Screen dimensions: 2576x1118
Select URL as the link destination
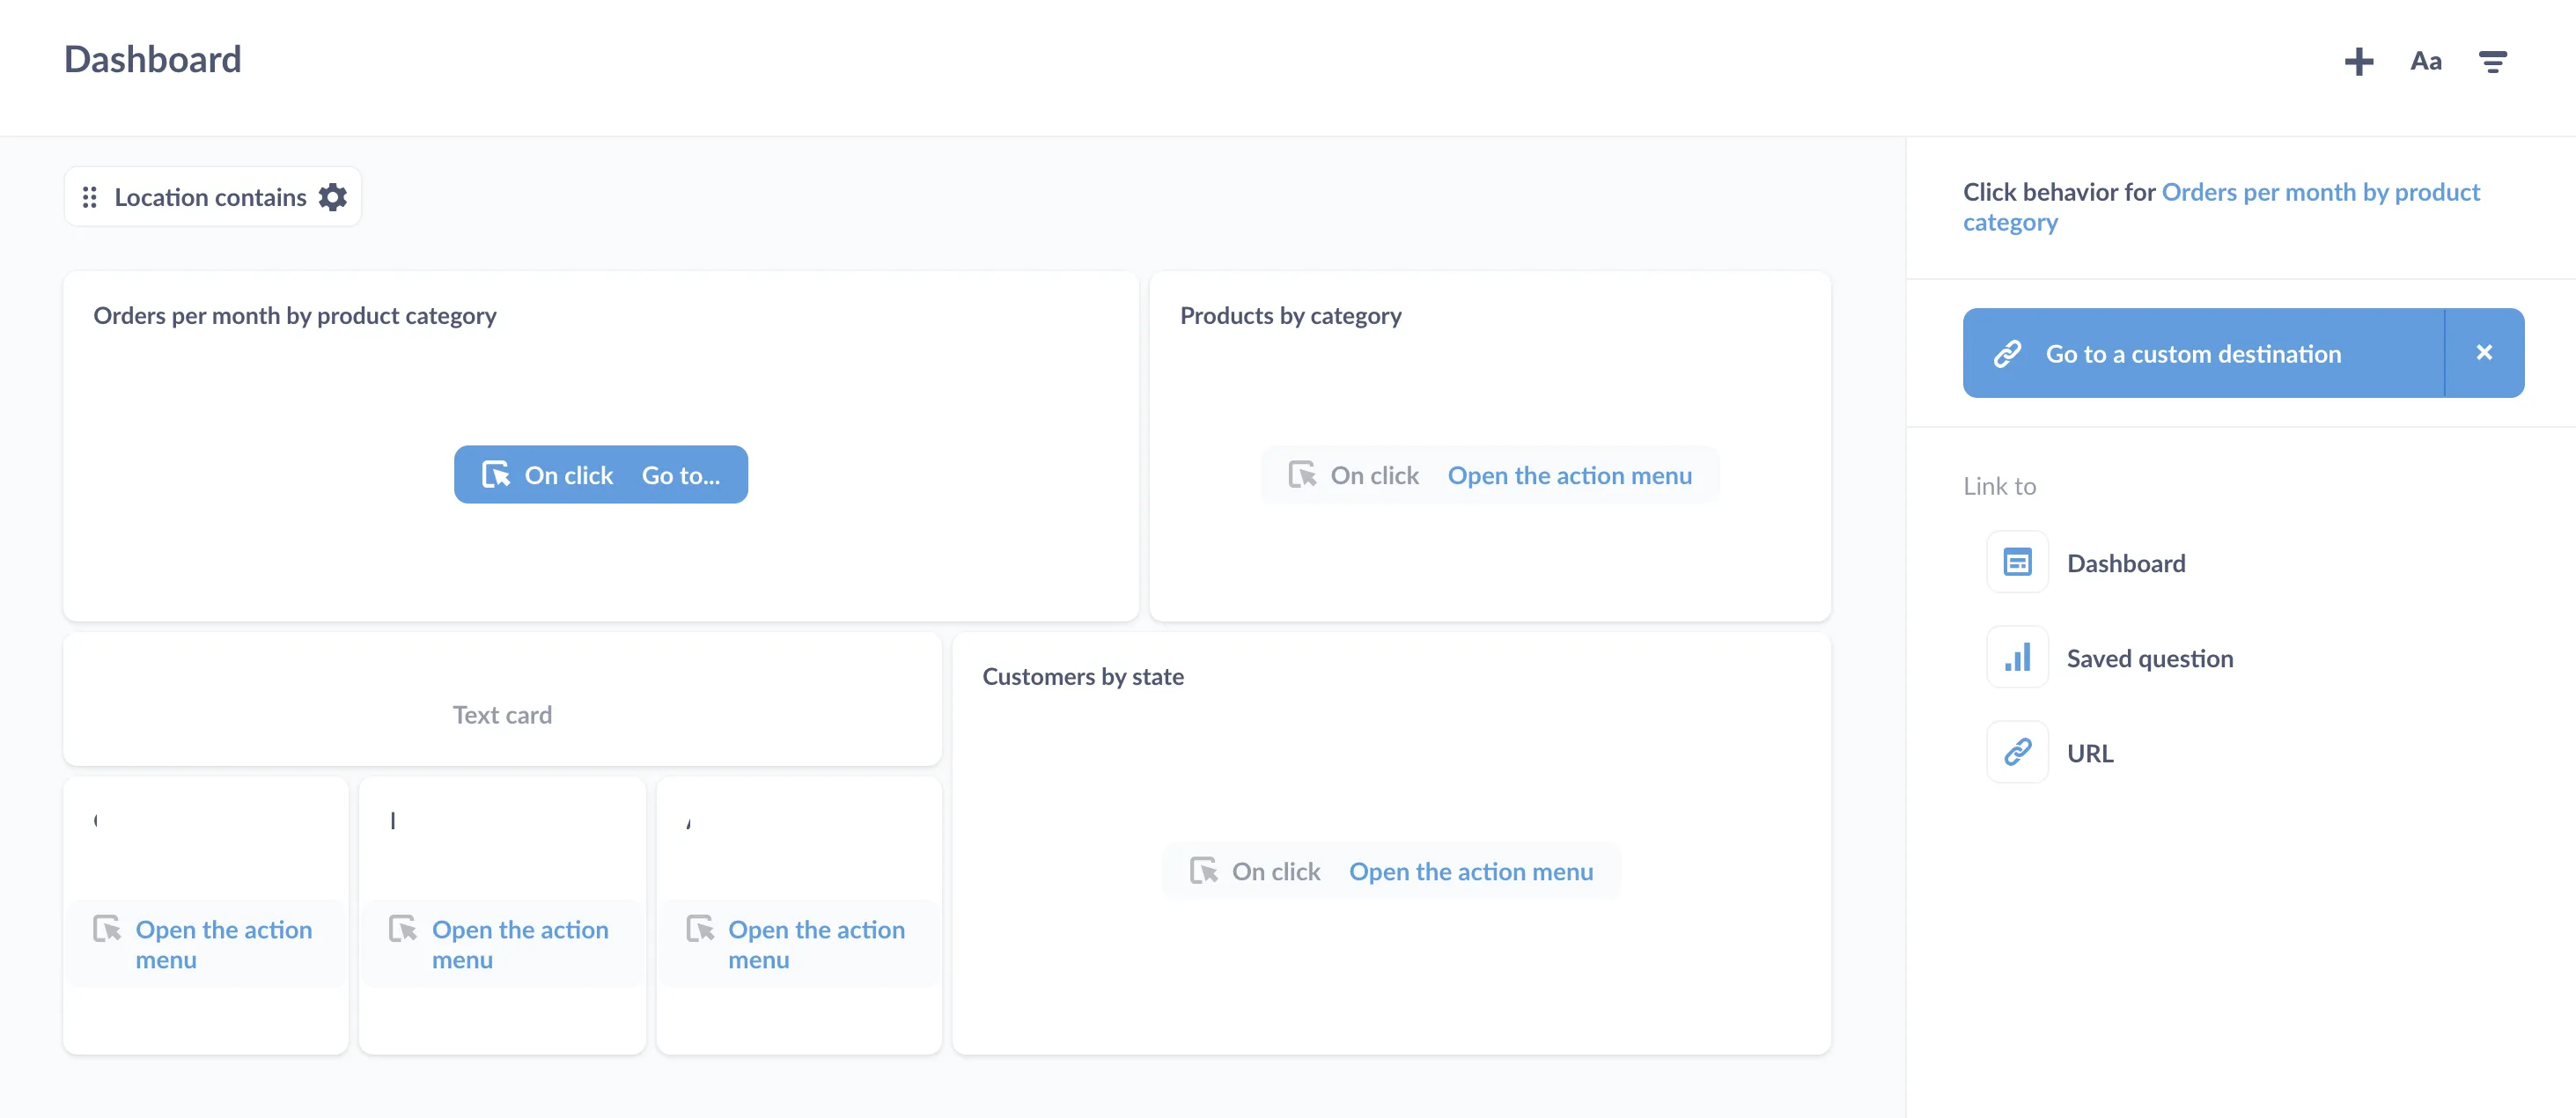pos(2090,752)
